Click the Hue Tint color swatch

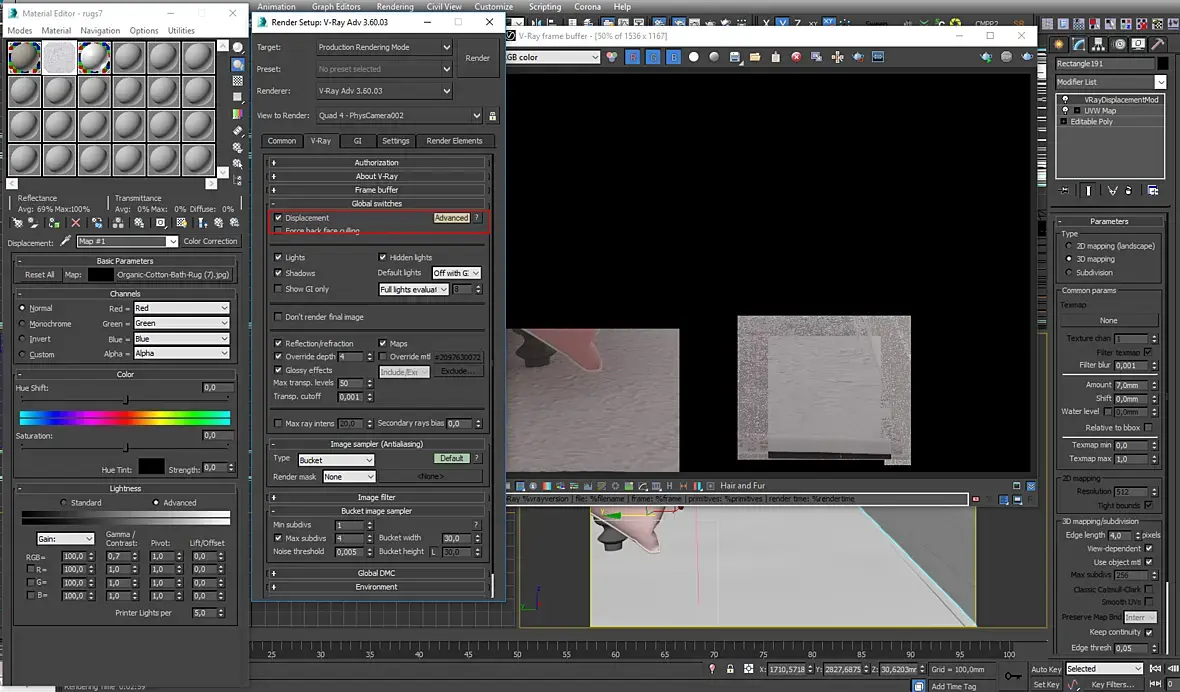[x=151, y=466]
